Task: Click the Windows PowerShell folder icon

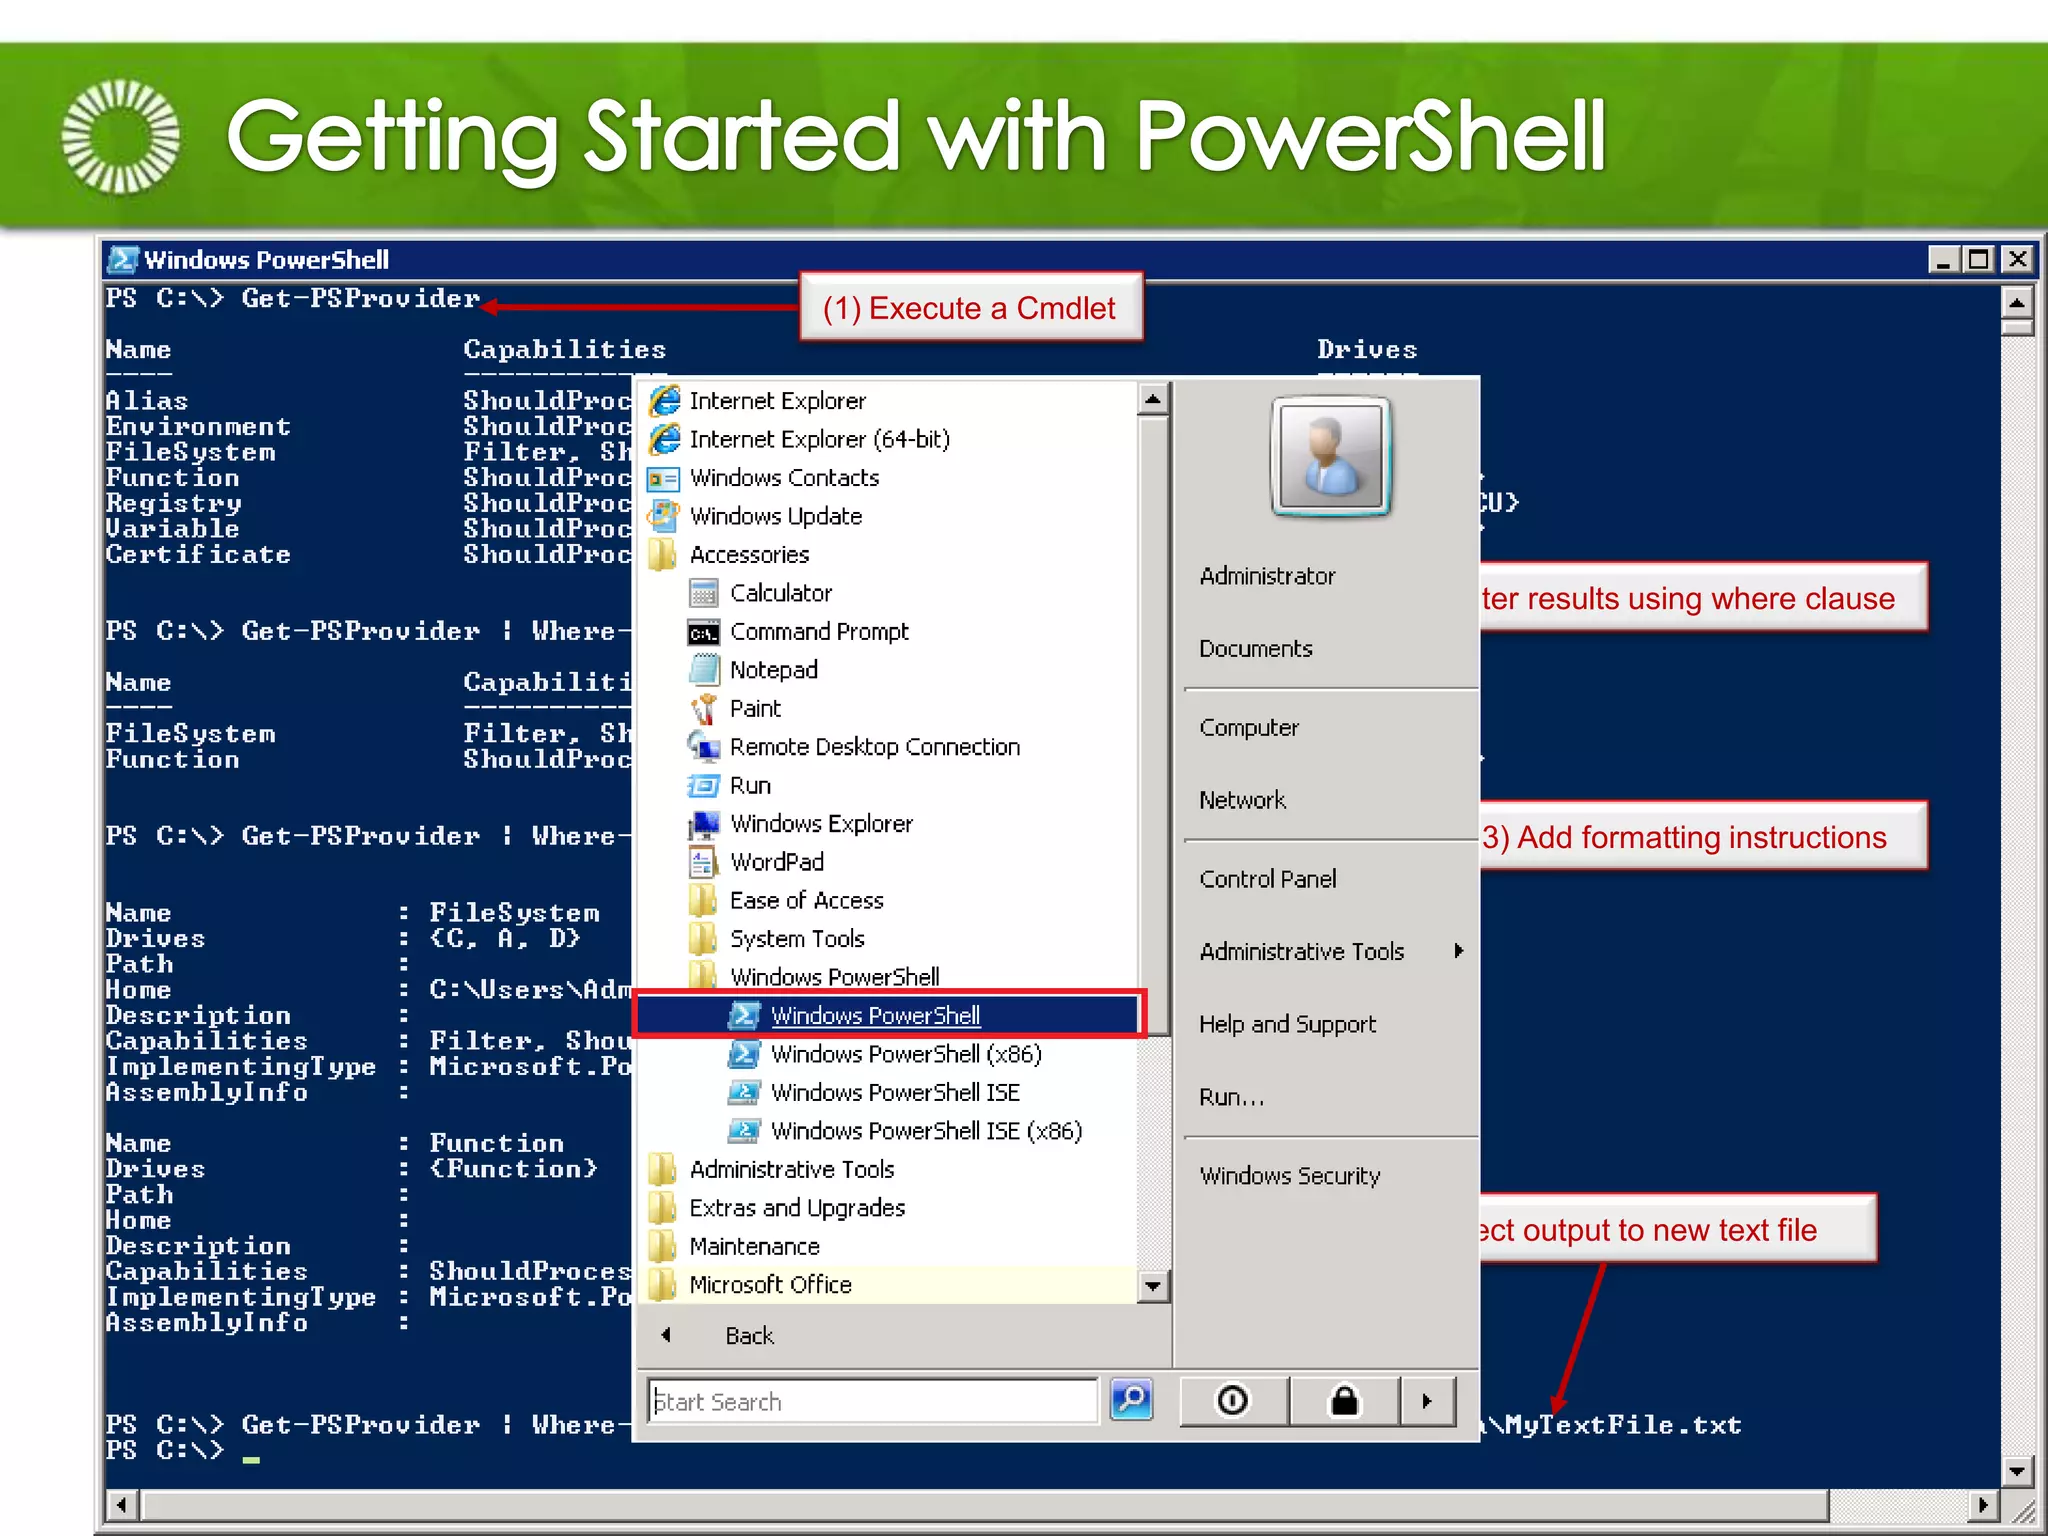Action: (703, 975)
